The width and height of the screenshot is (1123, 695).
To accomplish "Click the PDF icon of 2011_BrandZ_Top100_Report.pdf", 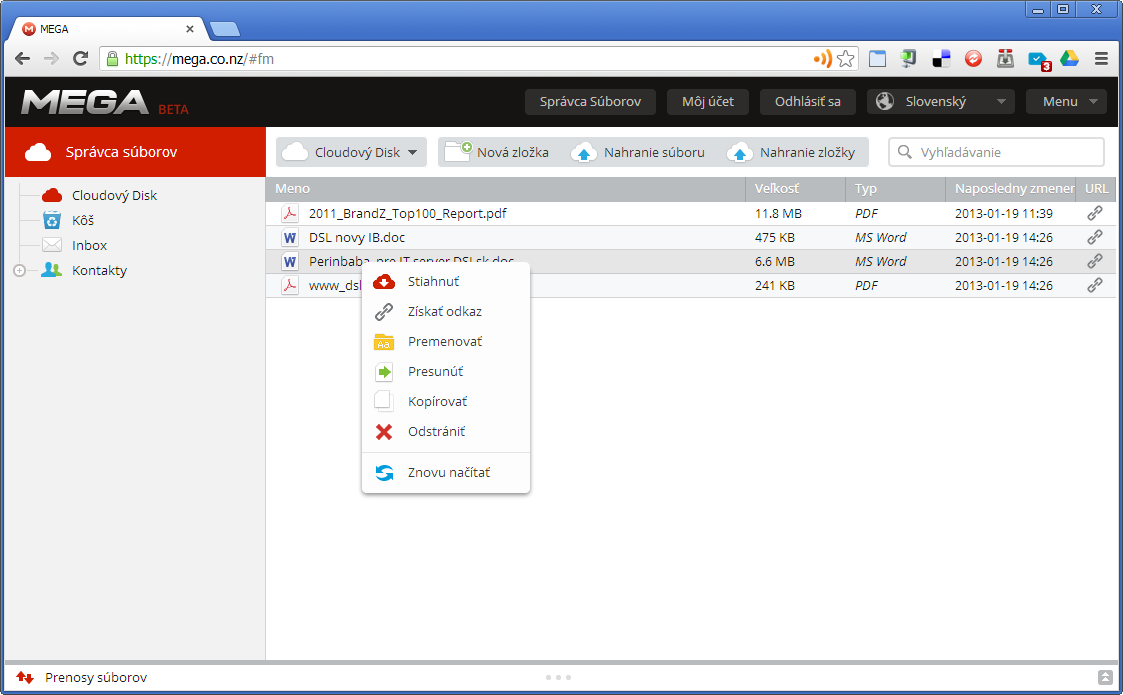I will pos(289,214).
